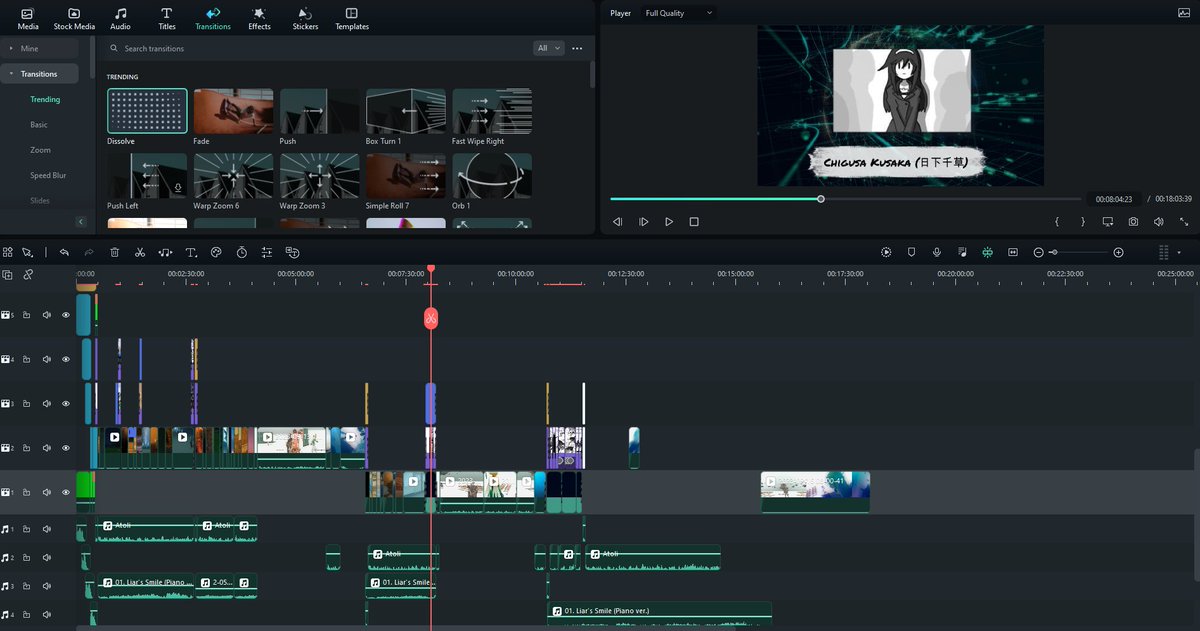Click the Search transitions field
This screenshot has width=1200, height=631.
tap(320, 48)
